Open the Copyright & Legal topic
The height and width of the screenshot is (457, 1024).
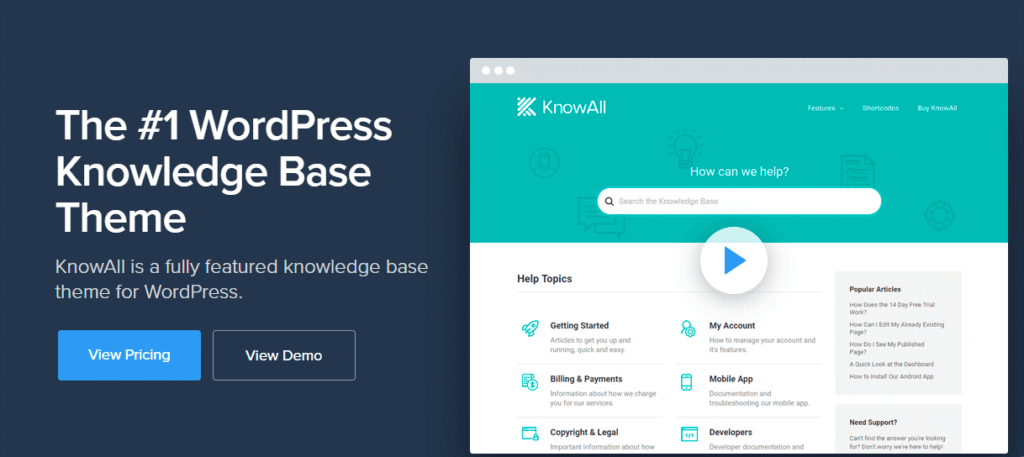pos(584,432)
